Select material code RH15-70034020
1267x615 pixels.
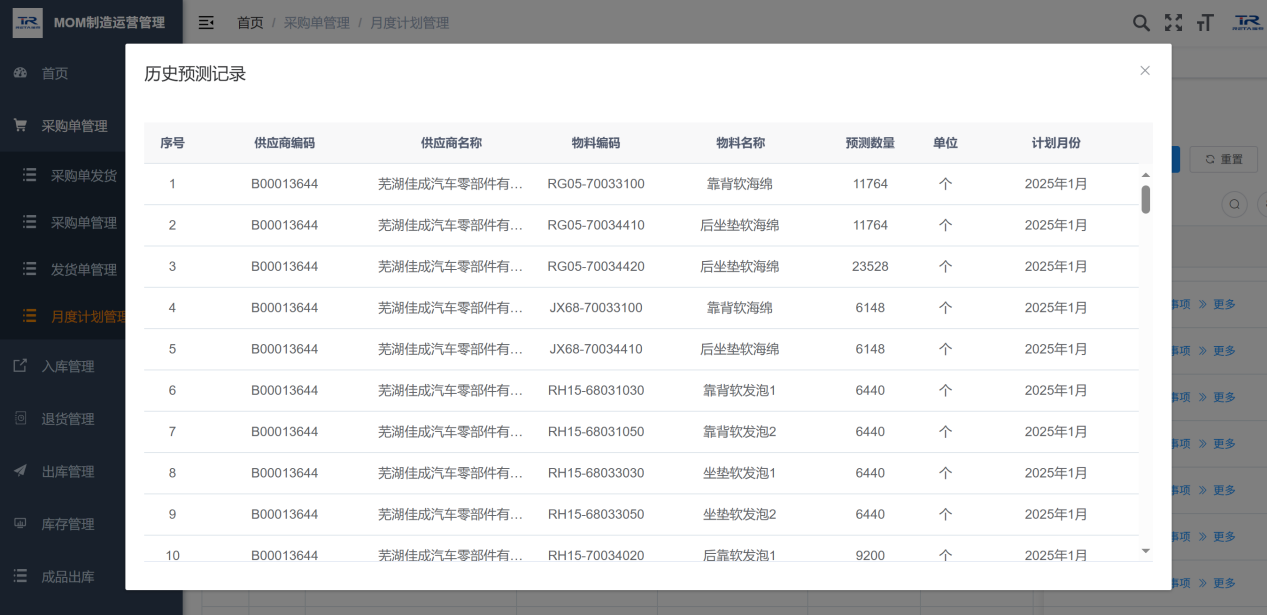click(596, 555)
